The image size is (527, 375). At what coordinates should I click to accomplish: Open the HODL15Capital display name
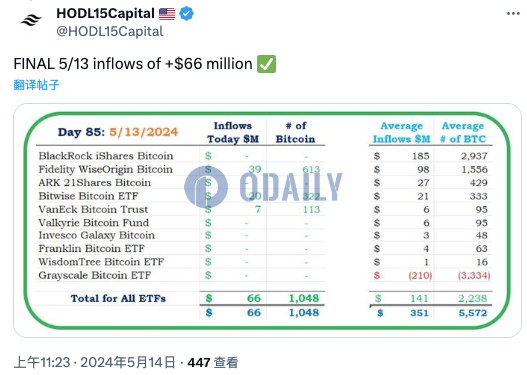[x=105, y=14]
